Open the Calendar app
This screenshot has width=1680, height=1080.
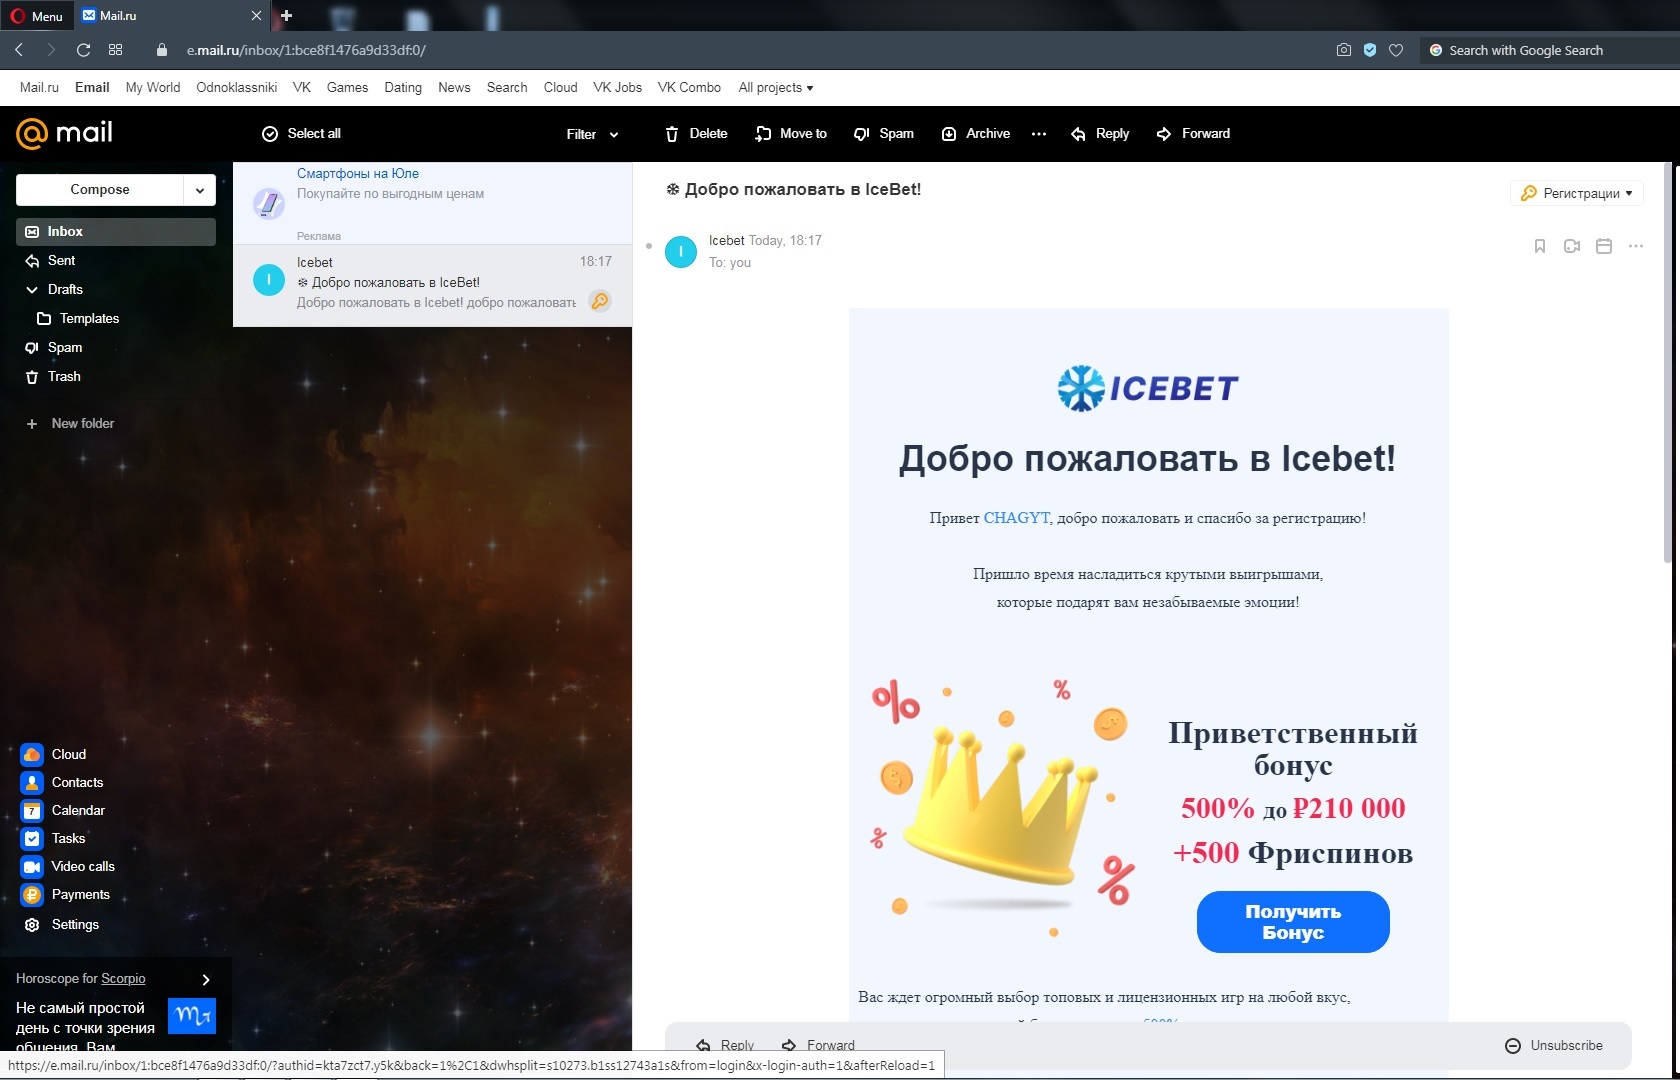click(63, 811)
